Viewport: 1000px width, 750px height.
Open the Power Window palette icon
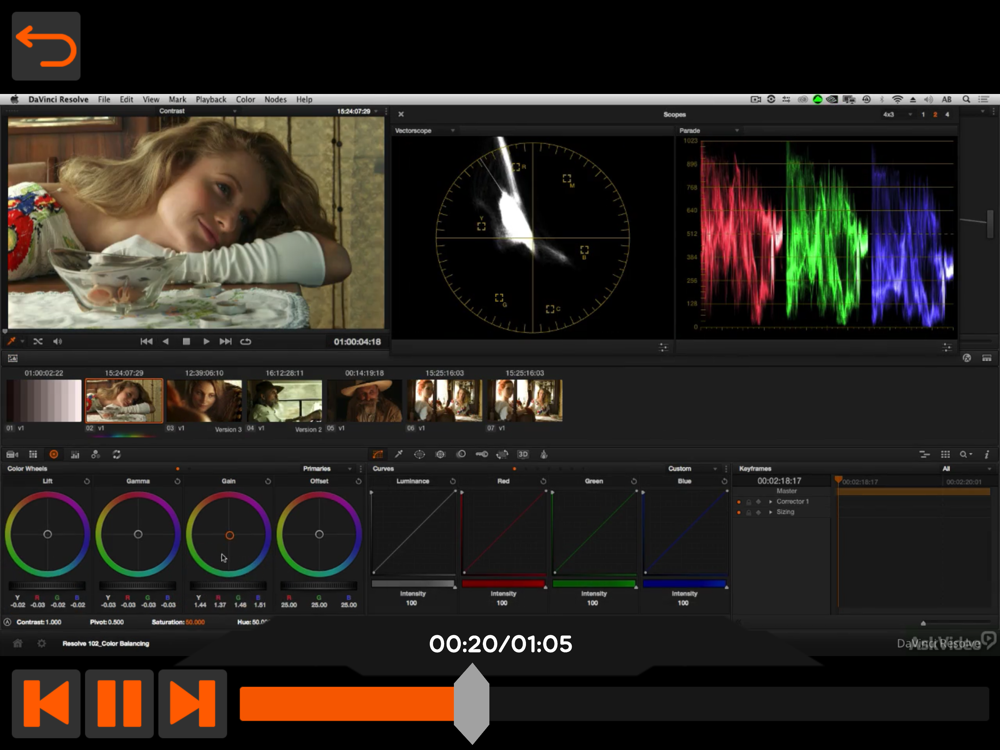(419, 454)
